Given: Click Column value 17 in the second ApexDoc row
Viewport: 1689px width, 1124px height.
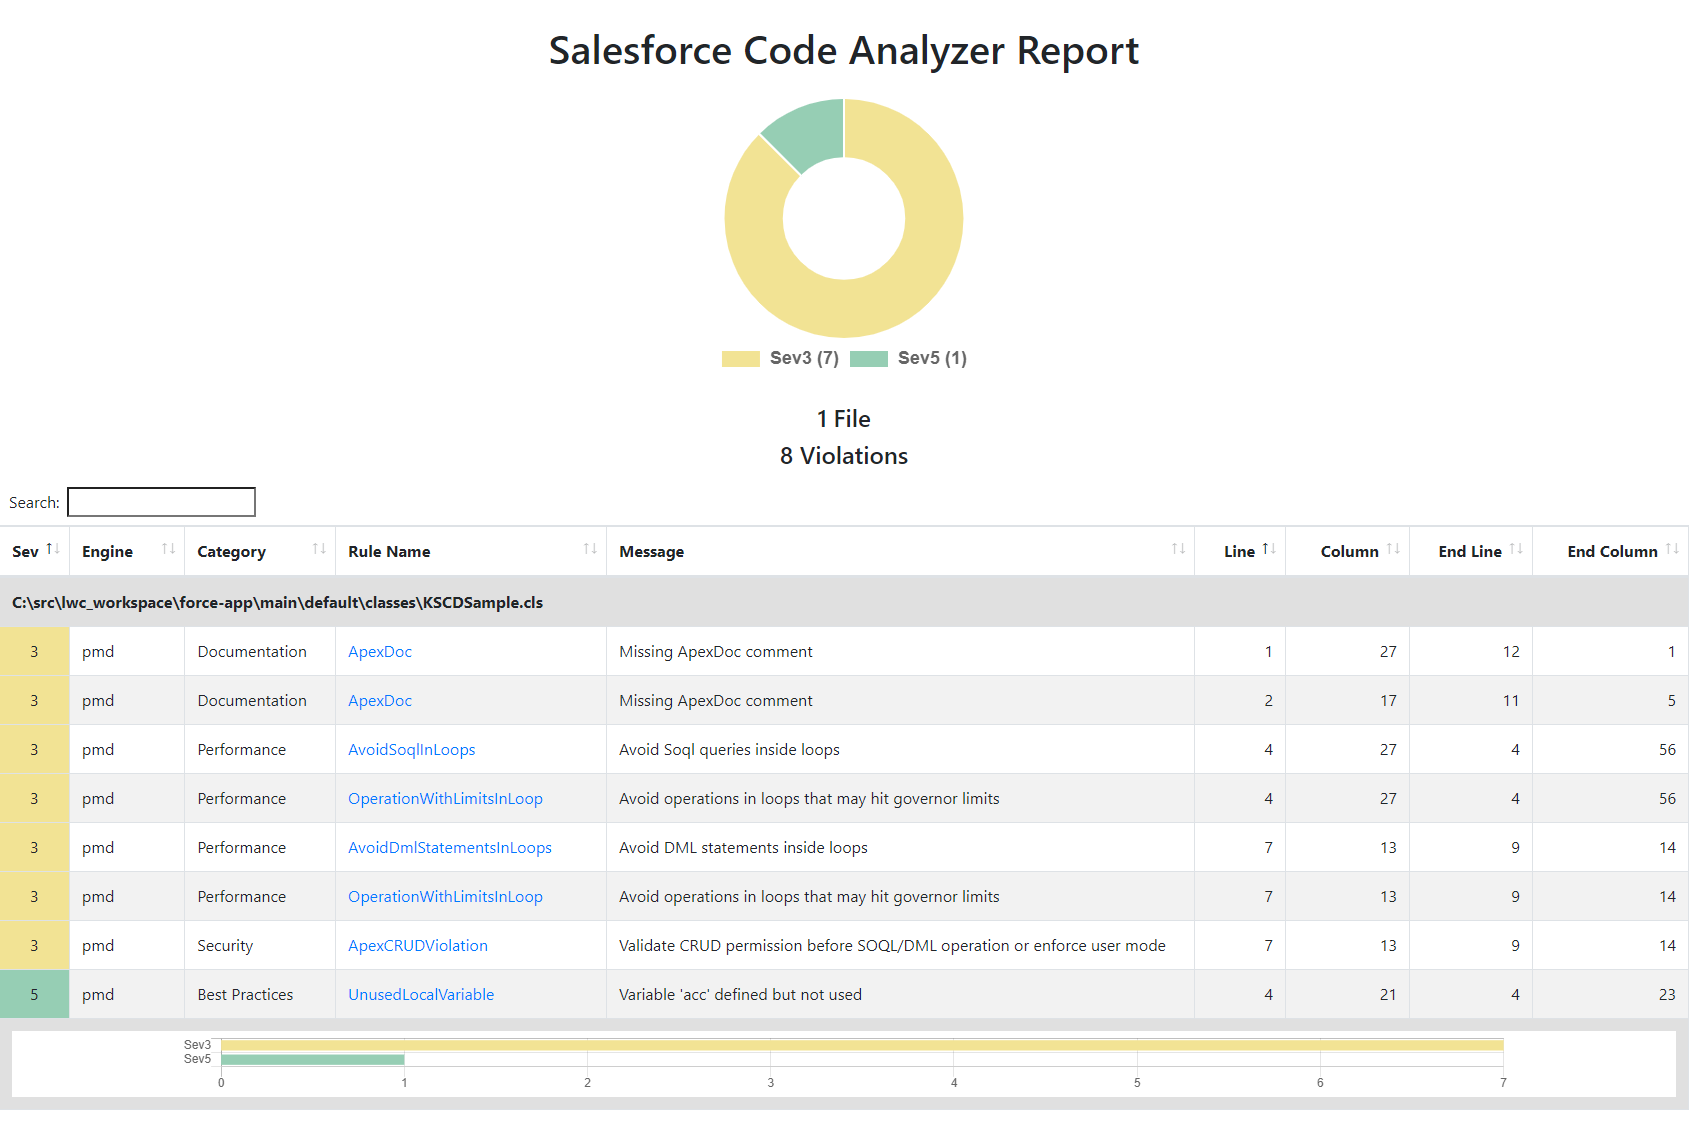Looking at the screenshot, I should click(x=1388, y=701).
